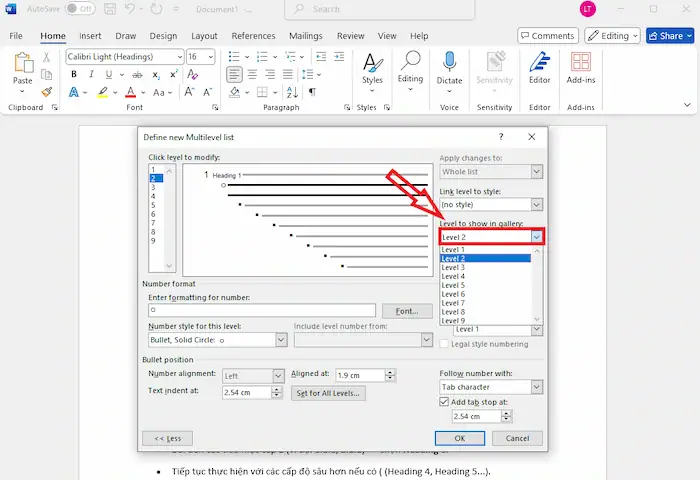The image size is (700, 480).
Task: Apply Bold formatting from the ribbon
Action: 74,75
